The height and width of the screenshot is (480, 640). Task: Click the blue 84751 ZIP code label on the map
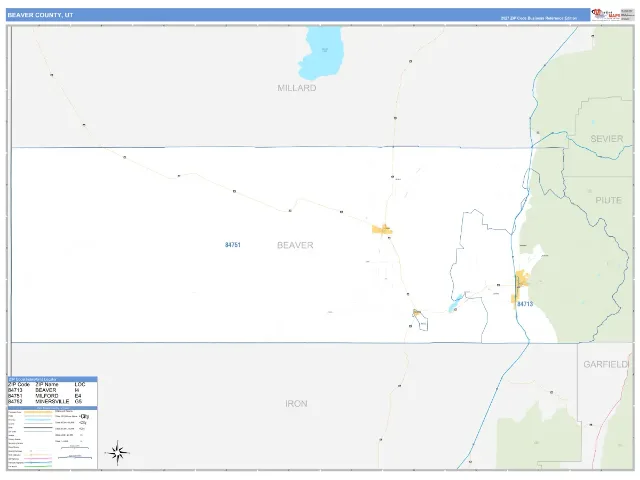[233, 245]
